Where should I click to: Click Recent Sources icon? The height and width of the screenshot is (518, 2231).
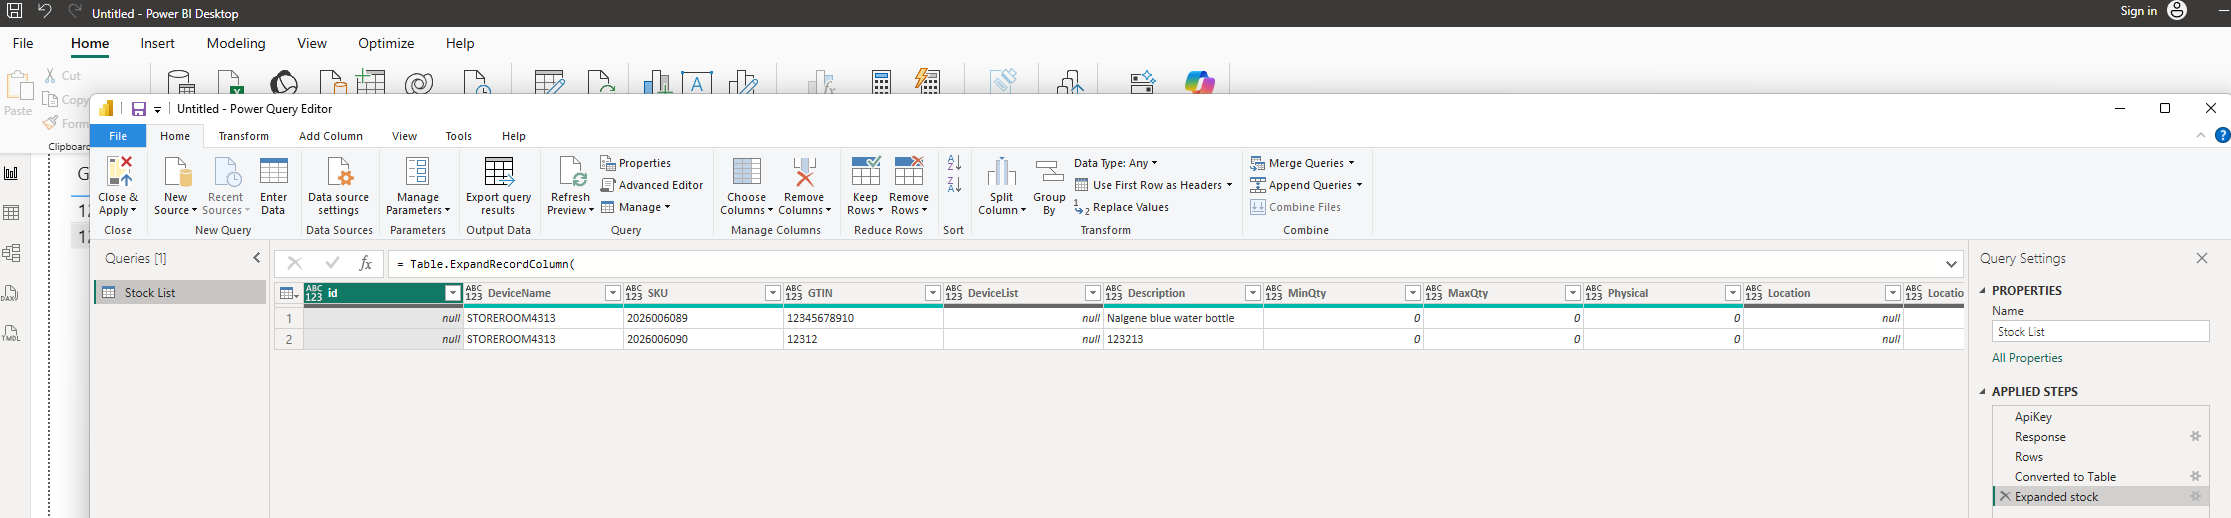pyautogui.click(x=227, y=172)
